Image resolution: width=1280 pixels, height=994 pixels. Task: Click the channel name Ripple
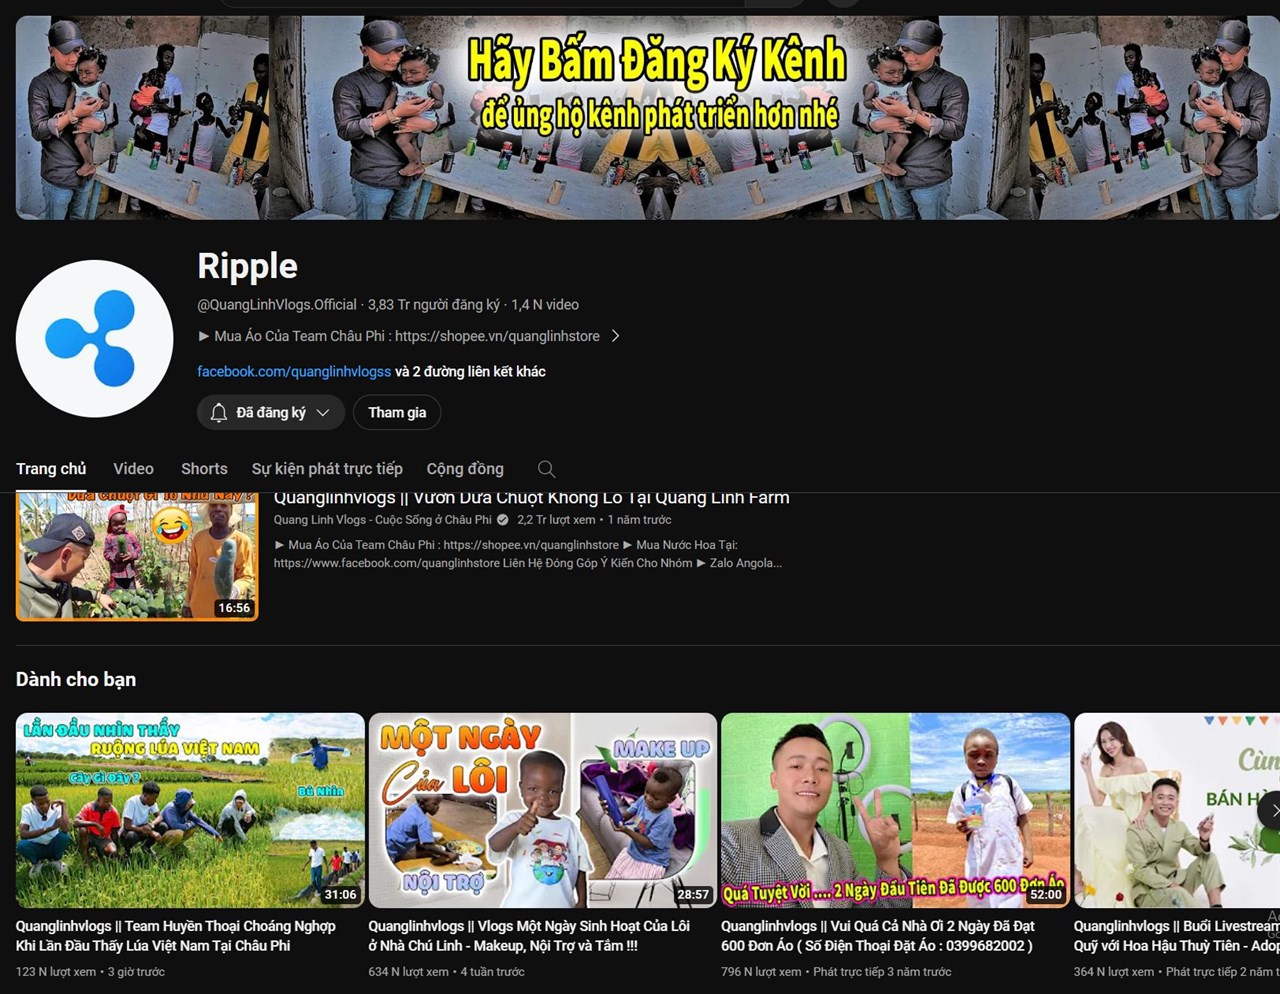(x=247, y=266)
